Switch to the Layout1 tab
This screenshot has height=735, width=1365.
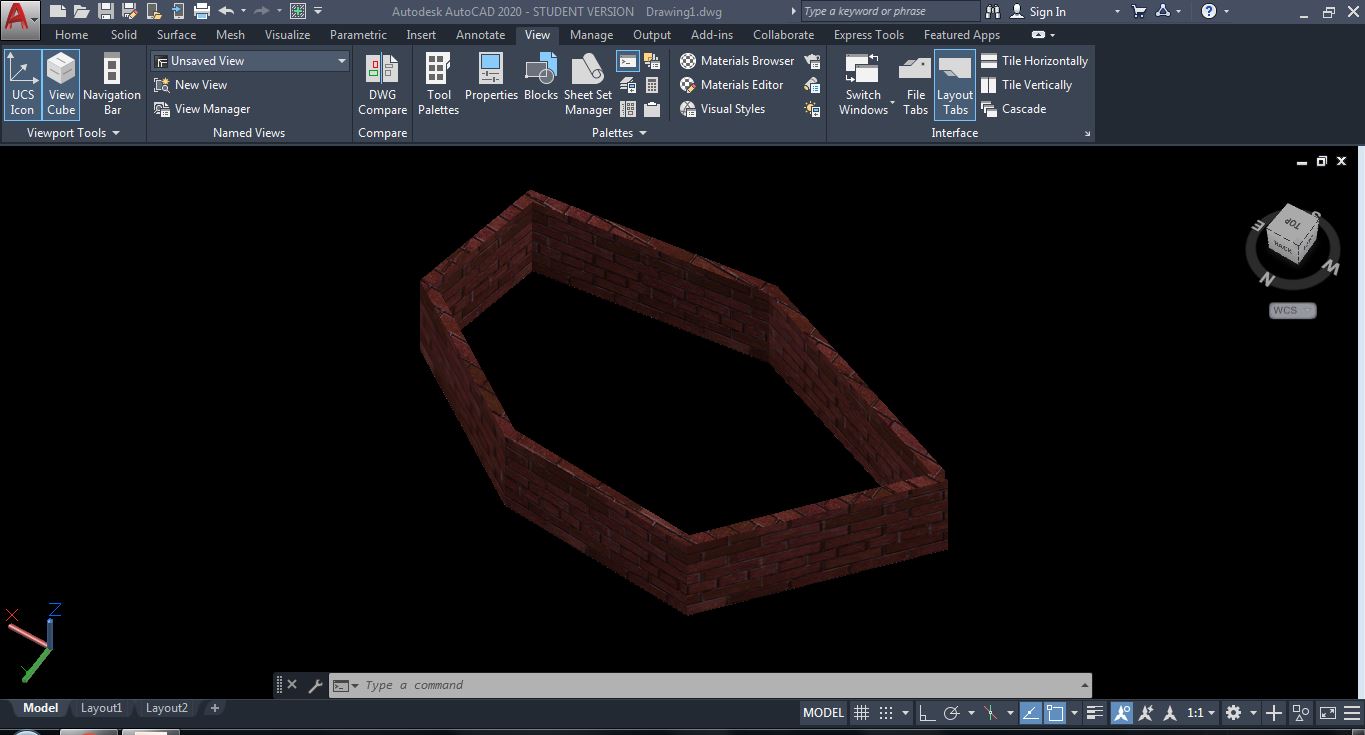pyautogui.click(x=101, y=708)
